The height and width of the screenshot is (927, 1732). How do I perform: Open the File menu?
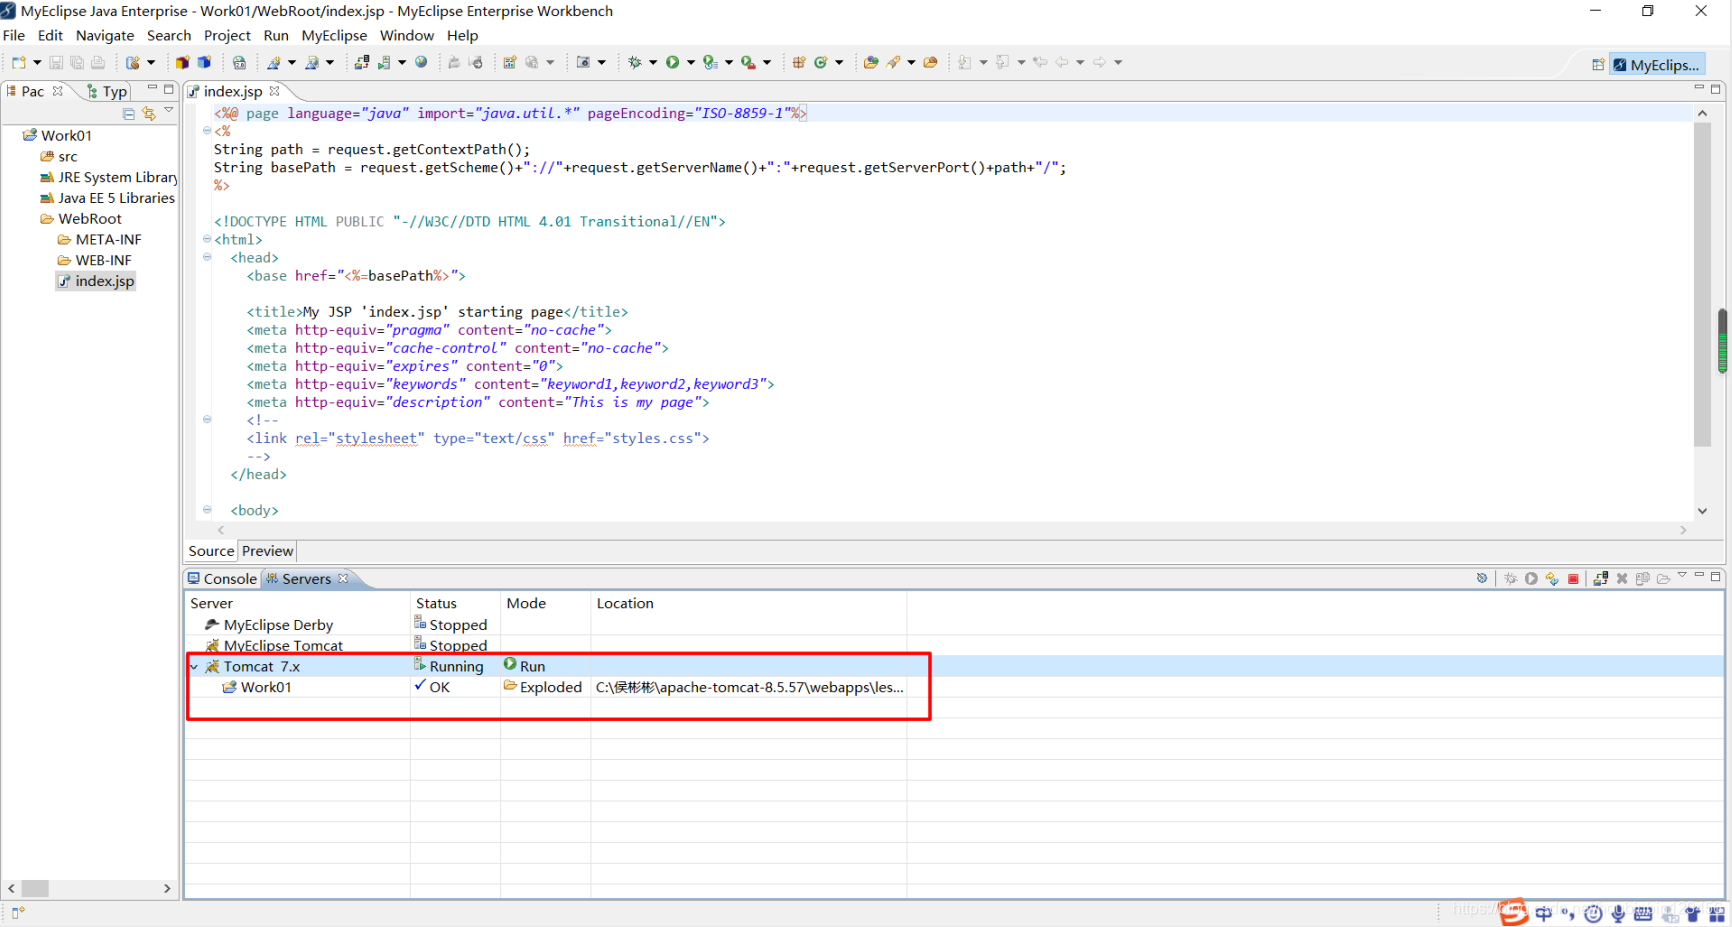click(14, 35)
